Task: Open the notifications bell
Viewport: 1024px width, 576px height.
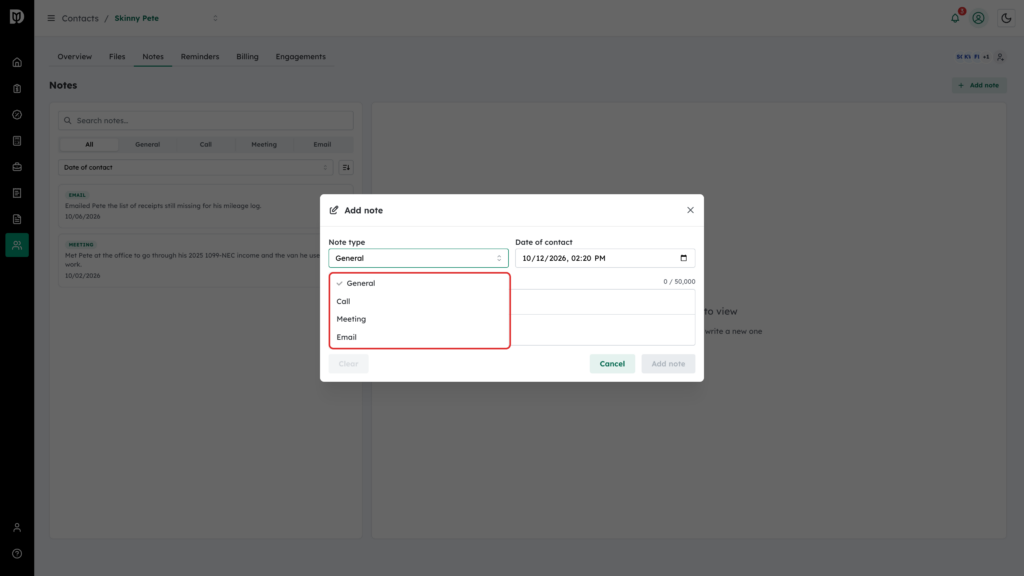Action: tap(955, 18)
